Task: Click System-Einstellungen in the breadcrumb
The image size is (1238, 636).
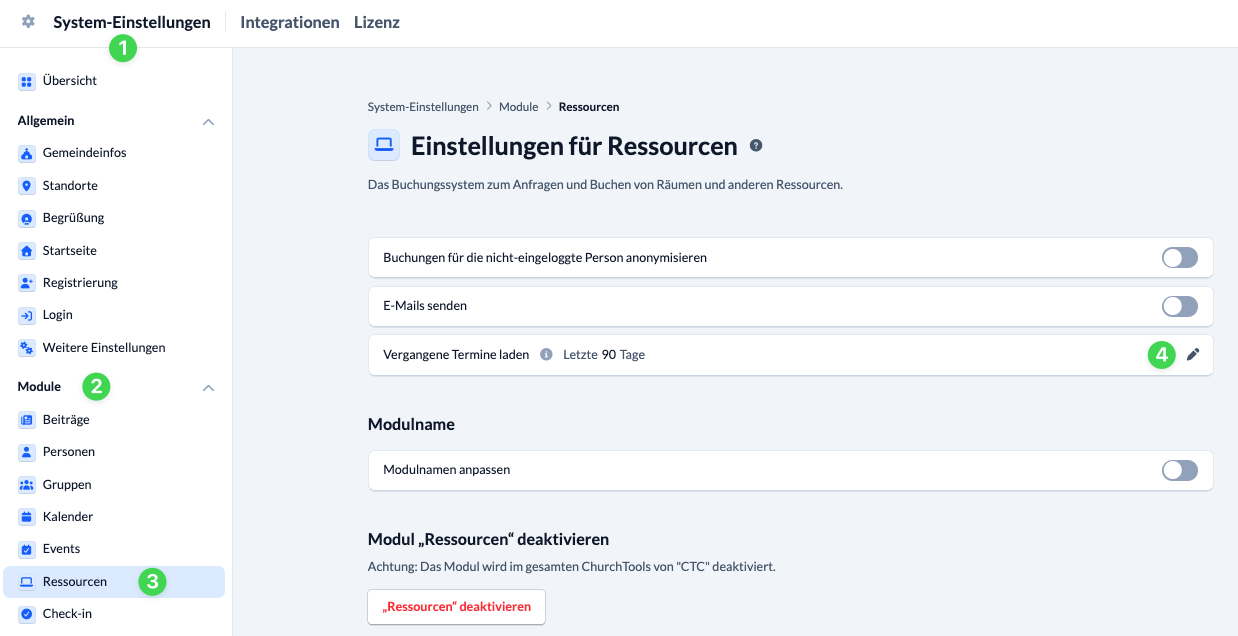Action: pos(423,107)
